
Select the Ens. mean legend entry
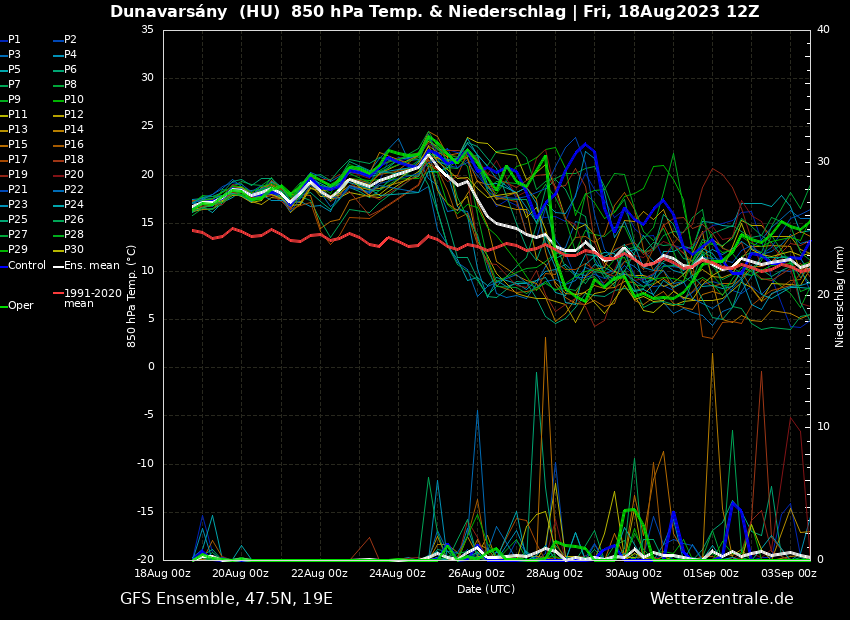pyautogui.click(x=91, y=266)
